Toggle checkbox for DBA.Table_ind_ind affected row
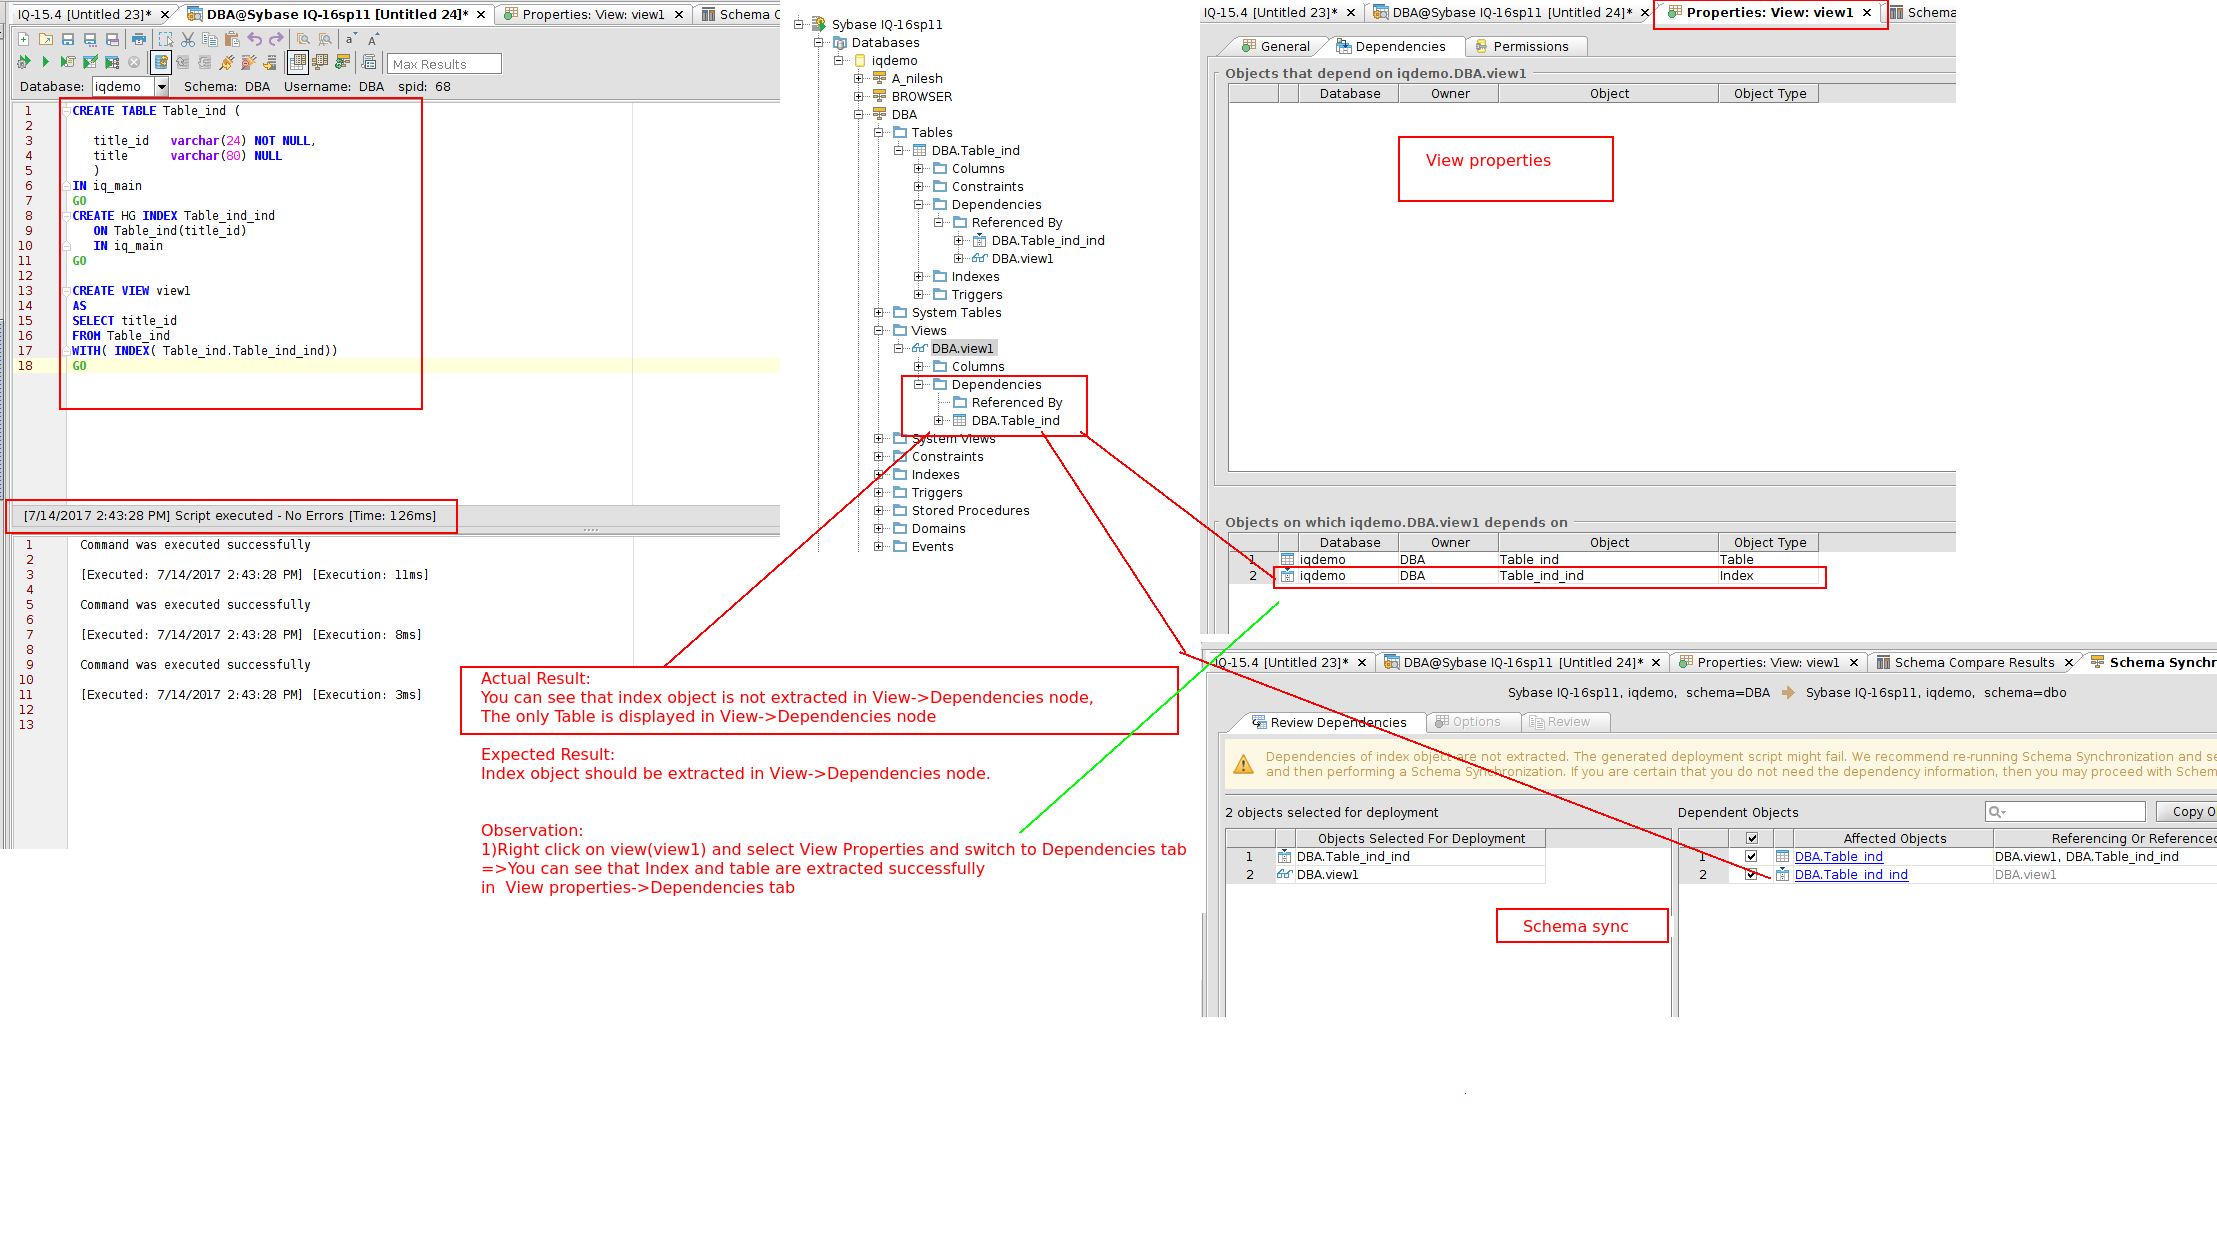The width and height of the screenshot is (2217, 1255). pyautogui.click(x=1751, y=874)
